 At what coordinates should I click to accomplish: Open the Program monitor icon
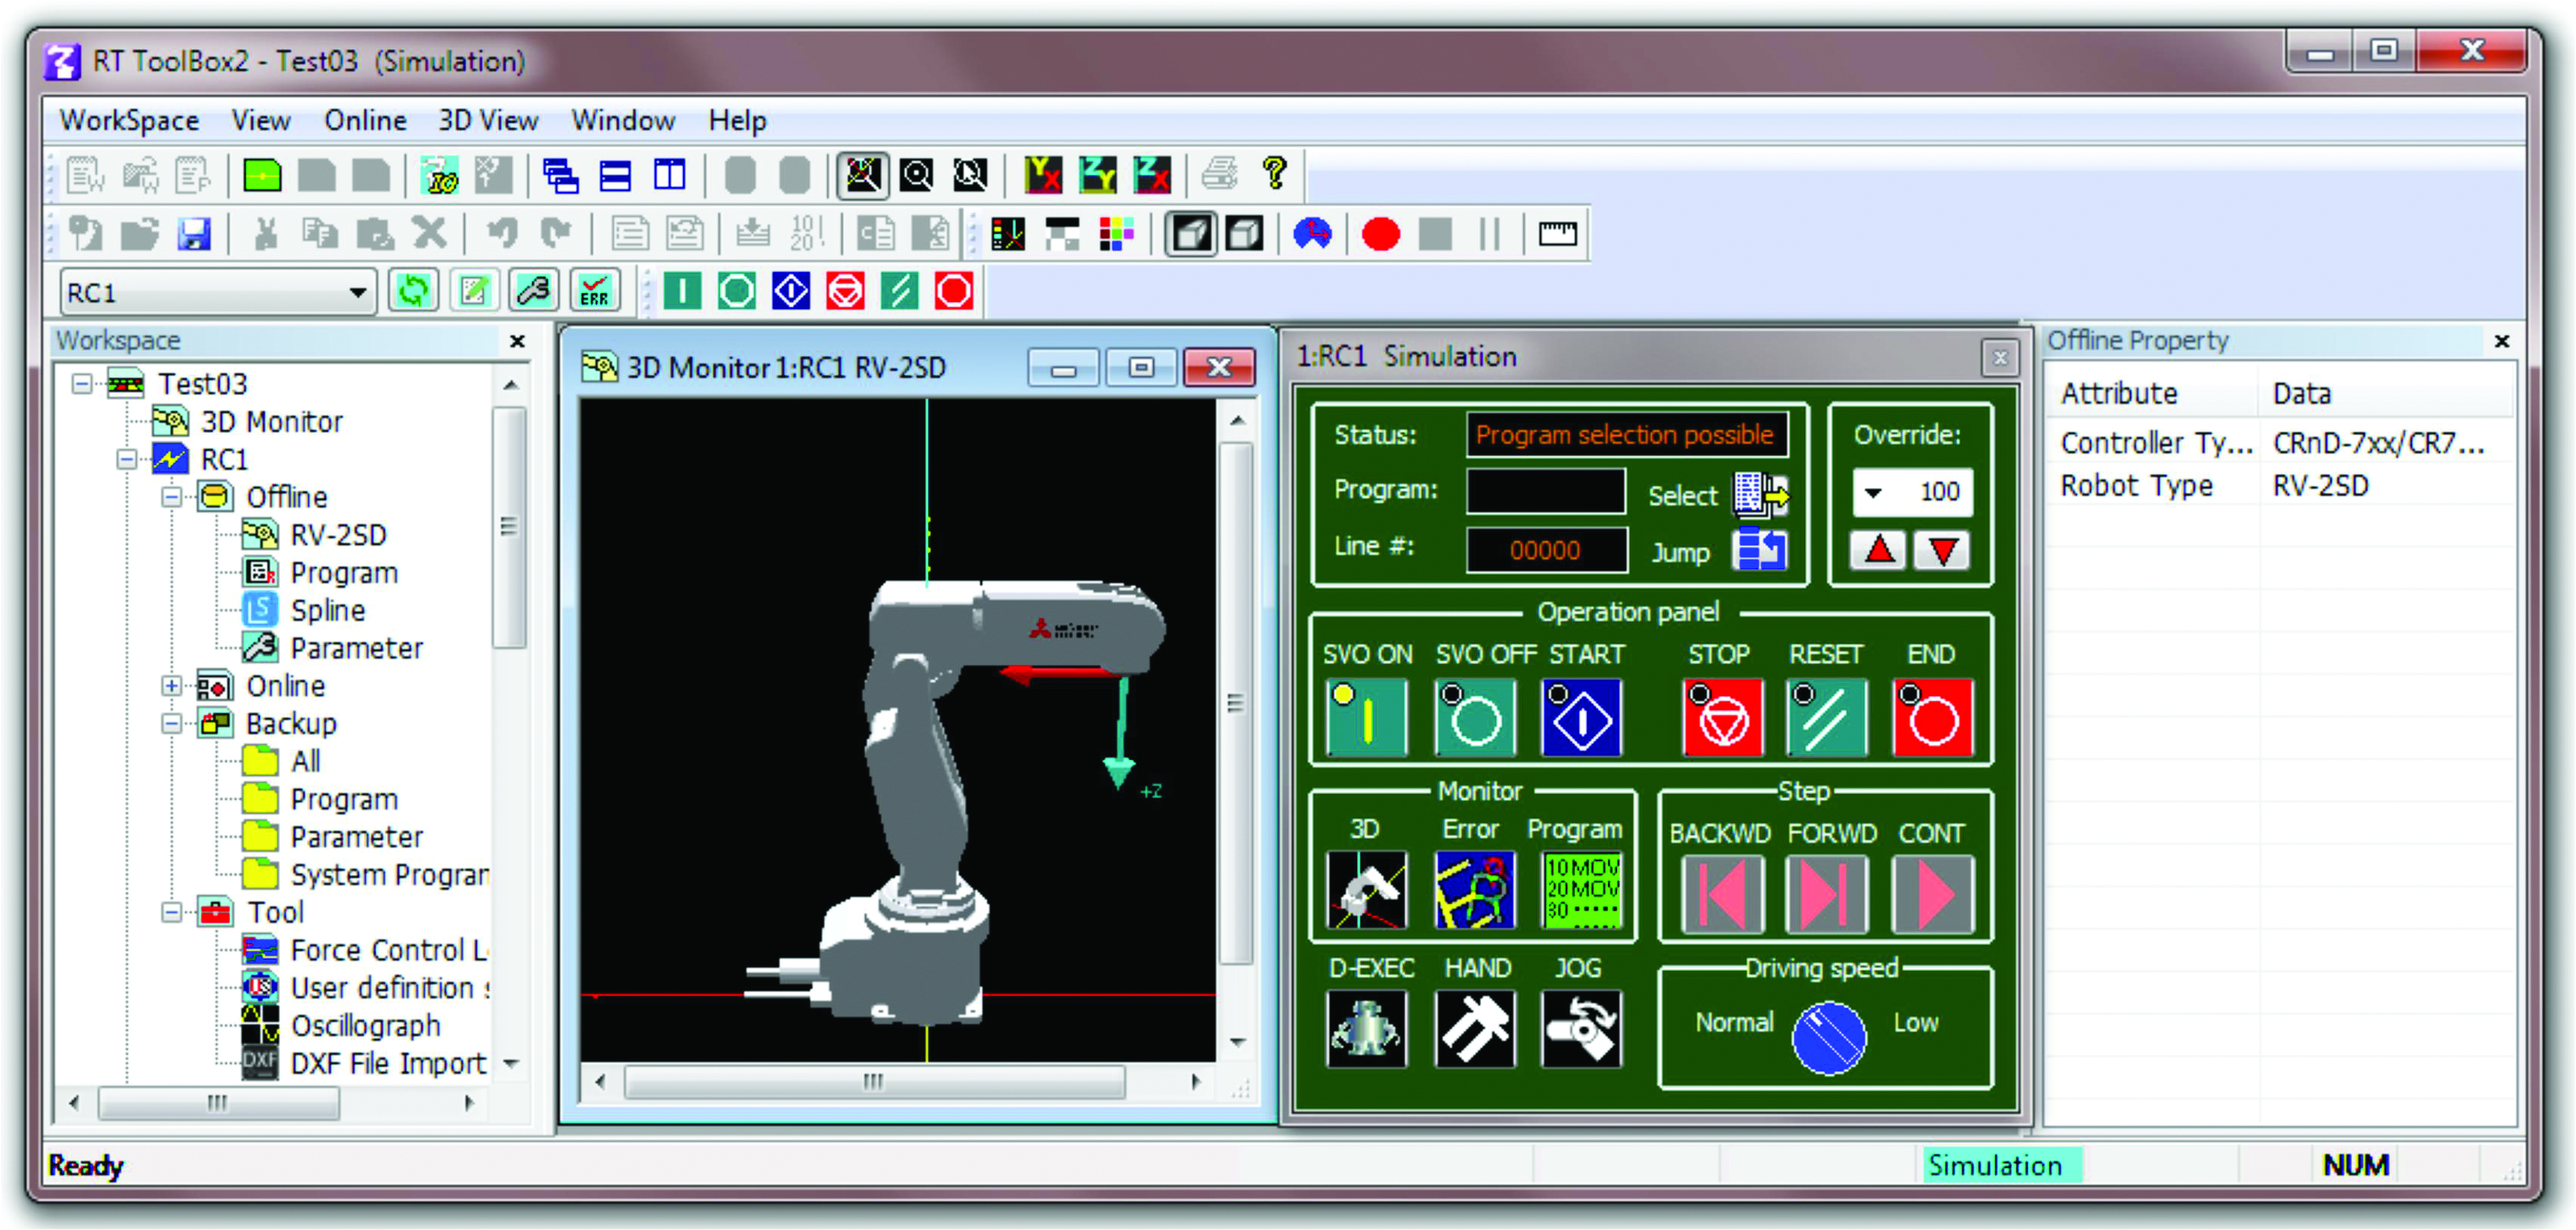(1581, 889)
